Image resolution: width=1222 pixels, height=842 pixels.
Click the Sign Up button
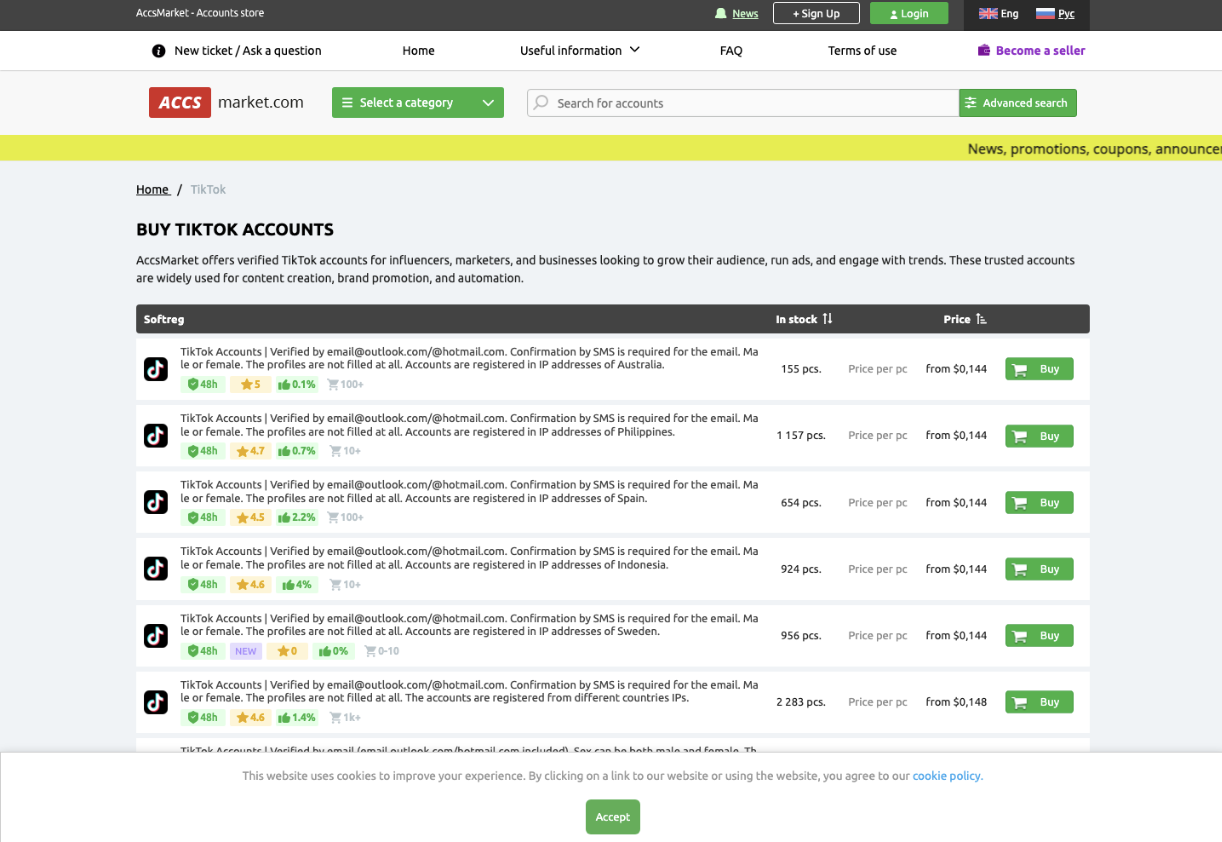pyautogui.click(x=816, y=13)
